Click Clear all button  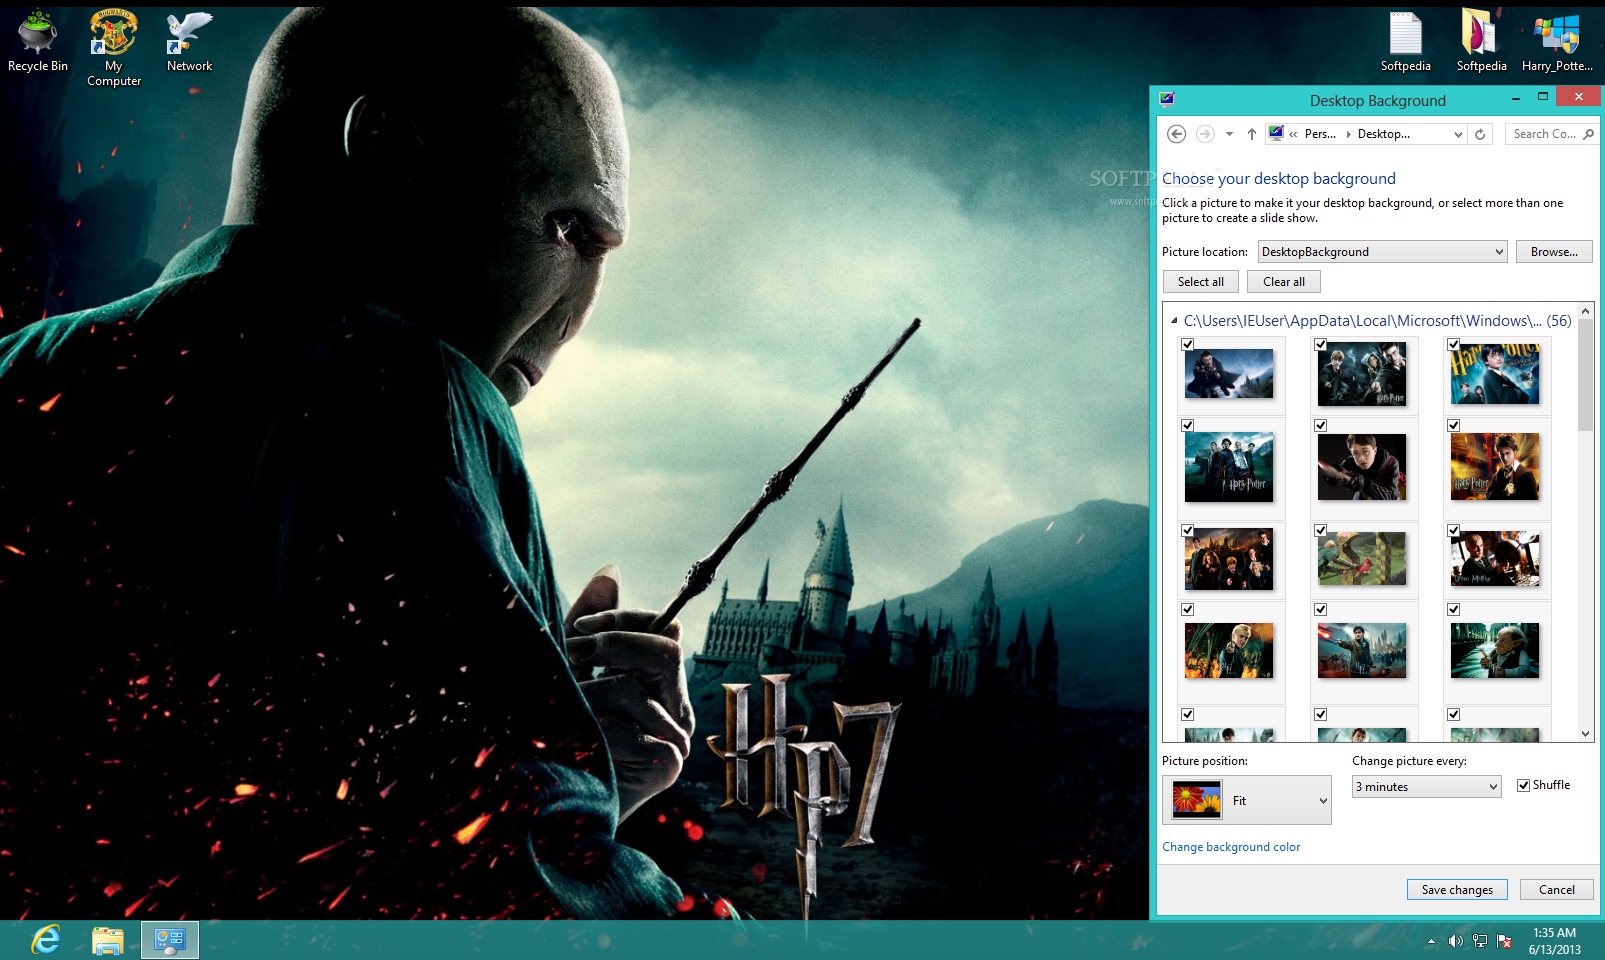click(1284, 282)
